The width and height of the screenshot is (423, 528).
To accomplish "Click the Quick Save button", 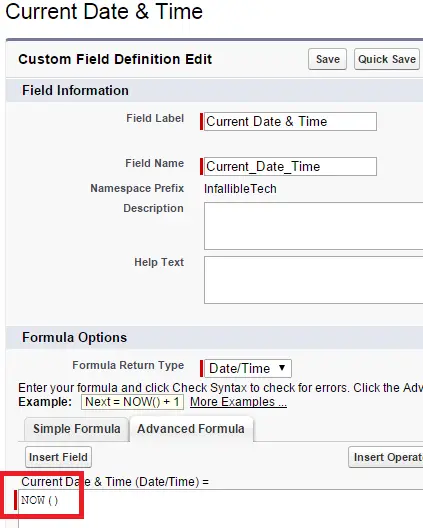I will [x=387, y=59].
